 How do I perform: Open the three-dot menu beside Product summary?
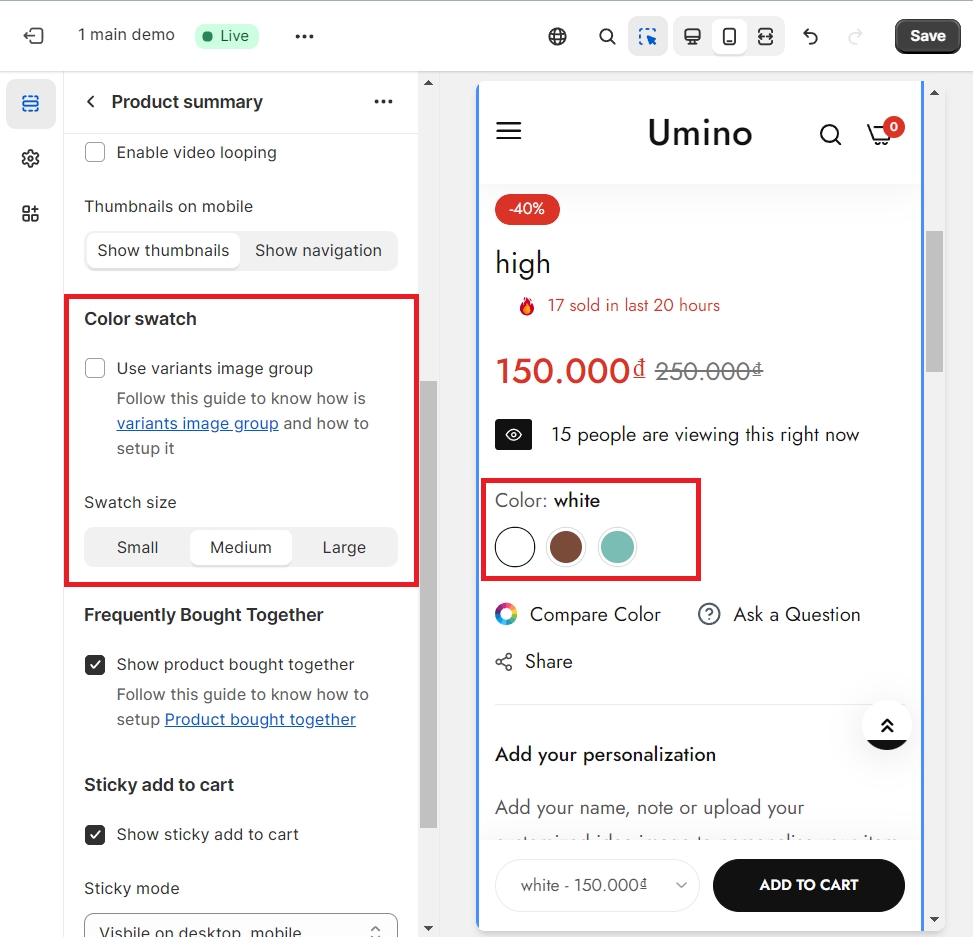coord(383,102)
